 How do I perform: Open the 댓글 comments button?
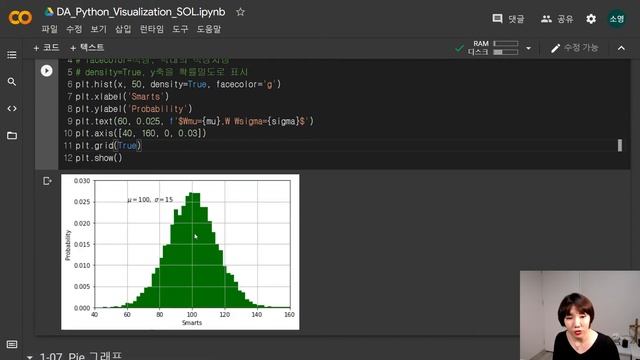(x=508, y=19)
